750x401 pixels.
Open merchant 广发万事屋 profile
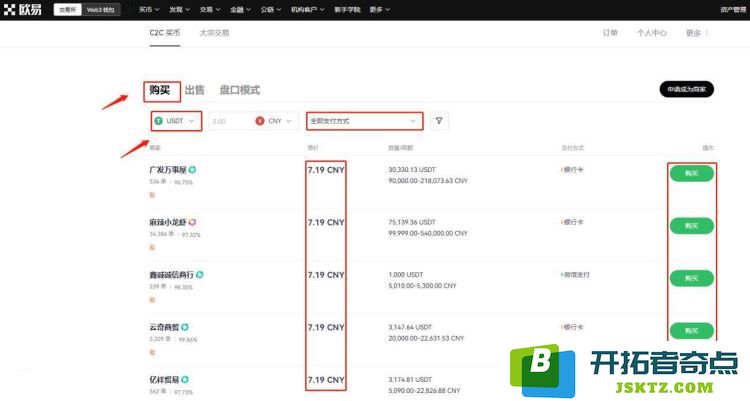[168, 169]
